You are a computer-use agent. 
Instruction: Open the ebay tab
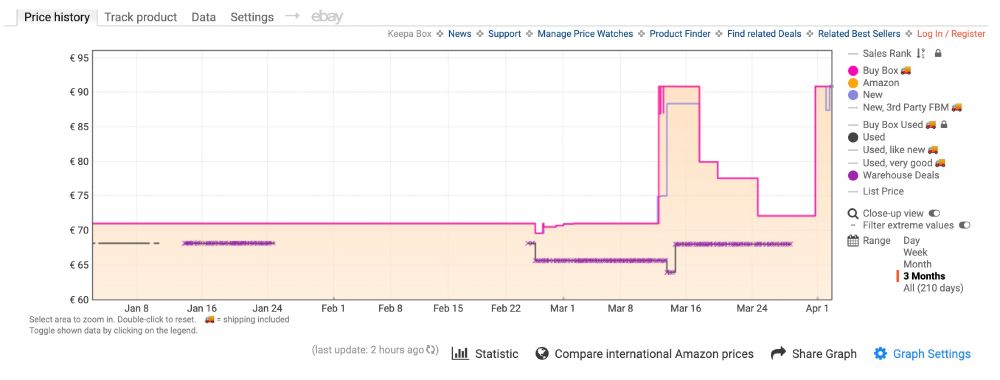click(327, 17)
